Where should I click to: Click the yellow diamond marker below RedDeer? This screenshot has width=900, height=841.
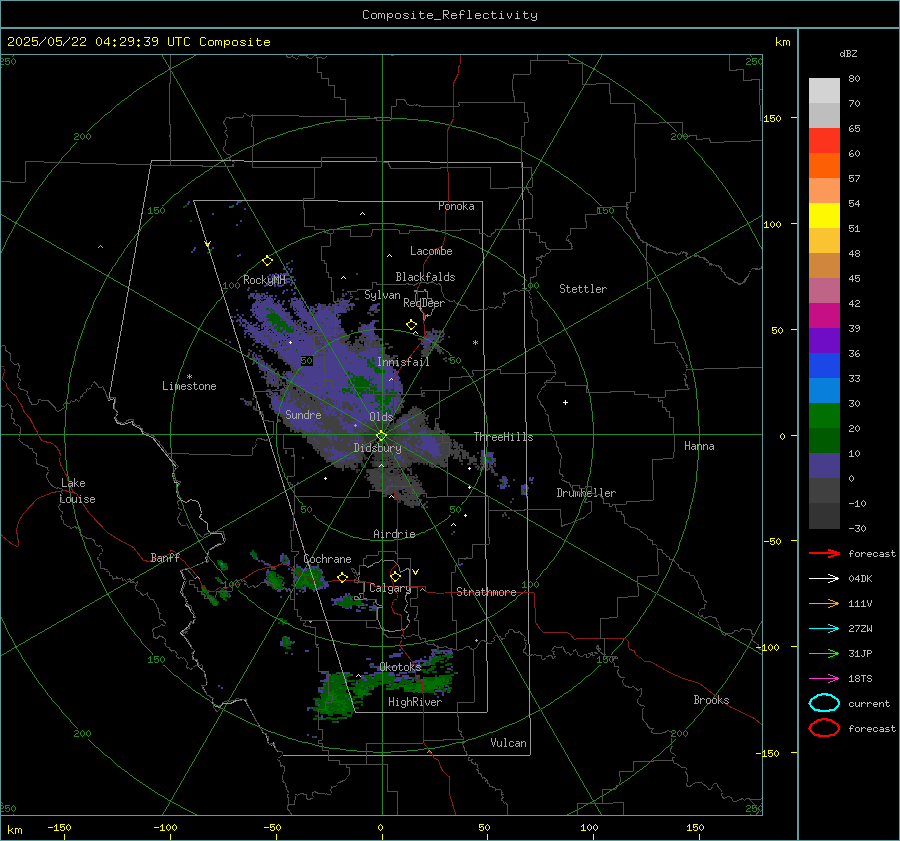pos(411,325)
